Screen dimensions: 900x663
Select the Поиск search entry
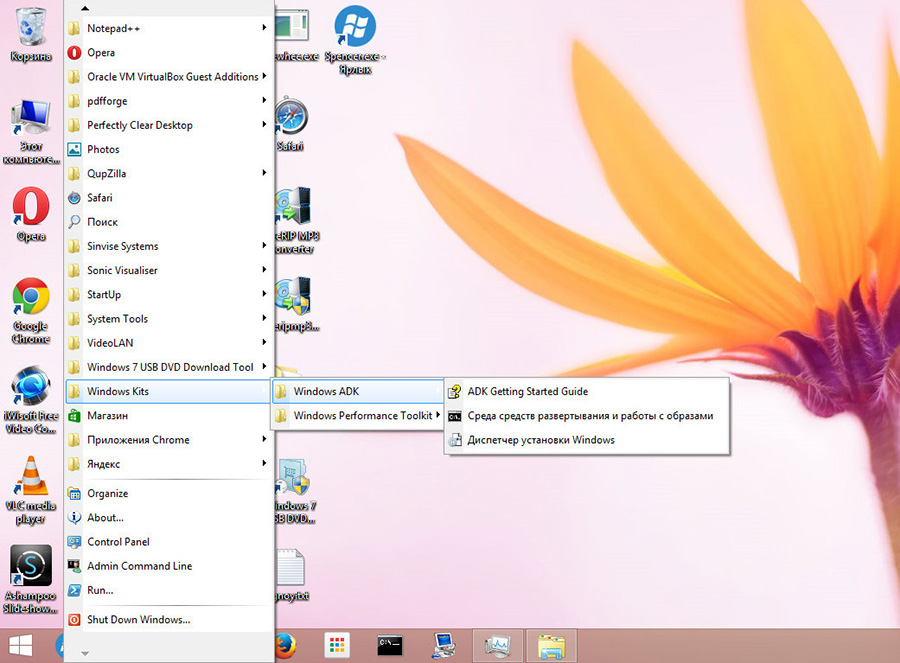[x=169, y=222]
